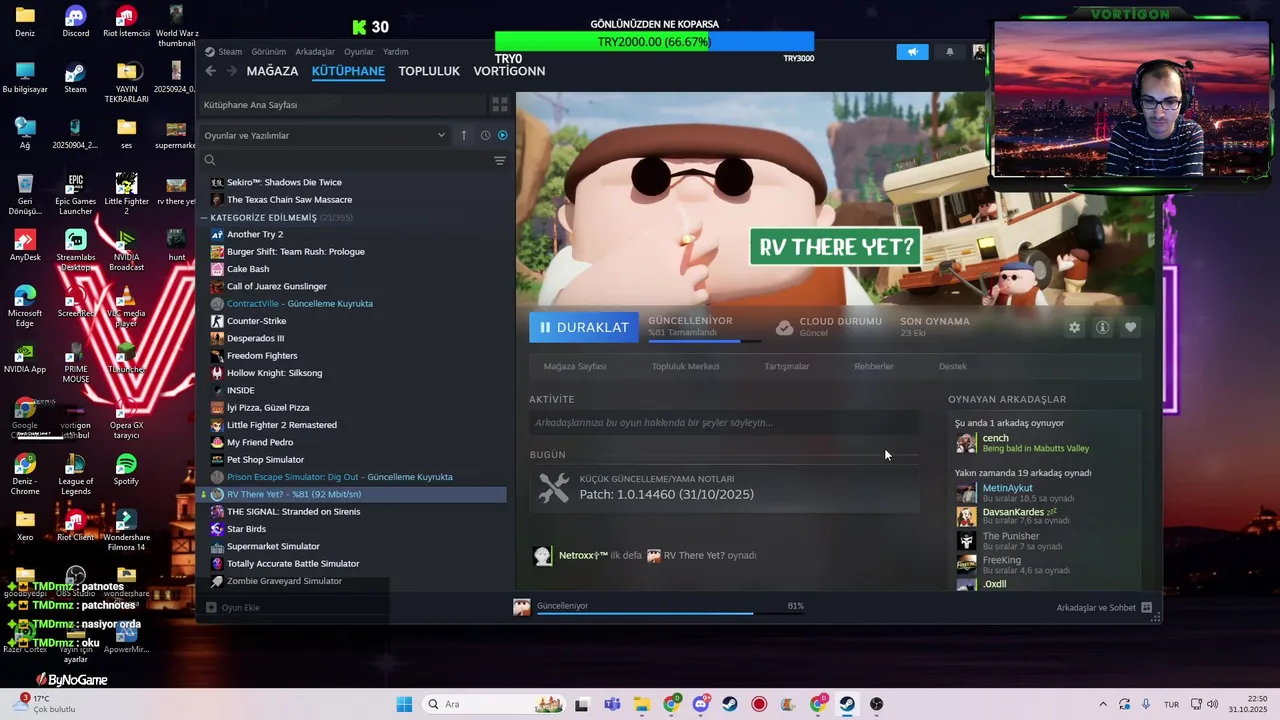Select Cake Bash in the game list
The width and height of the screenshot is (1280, 720).
(x=248, y=269)
